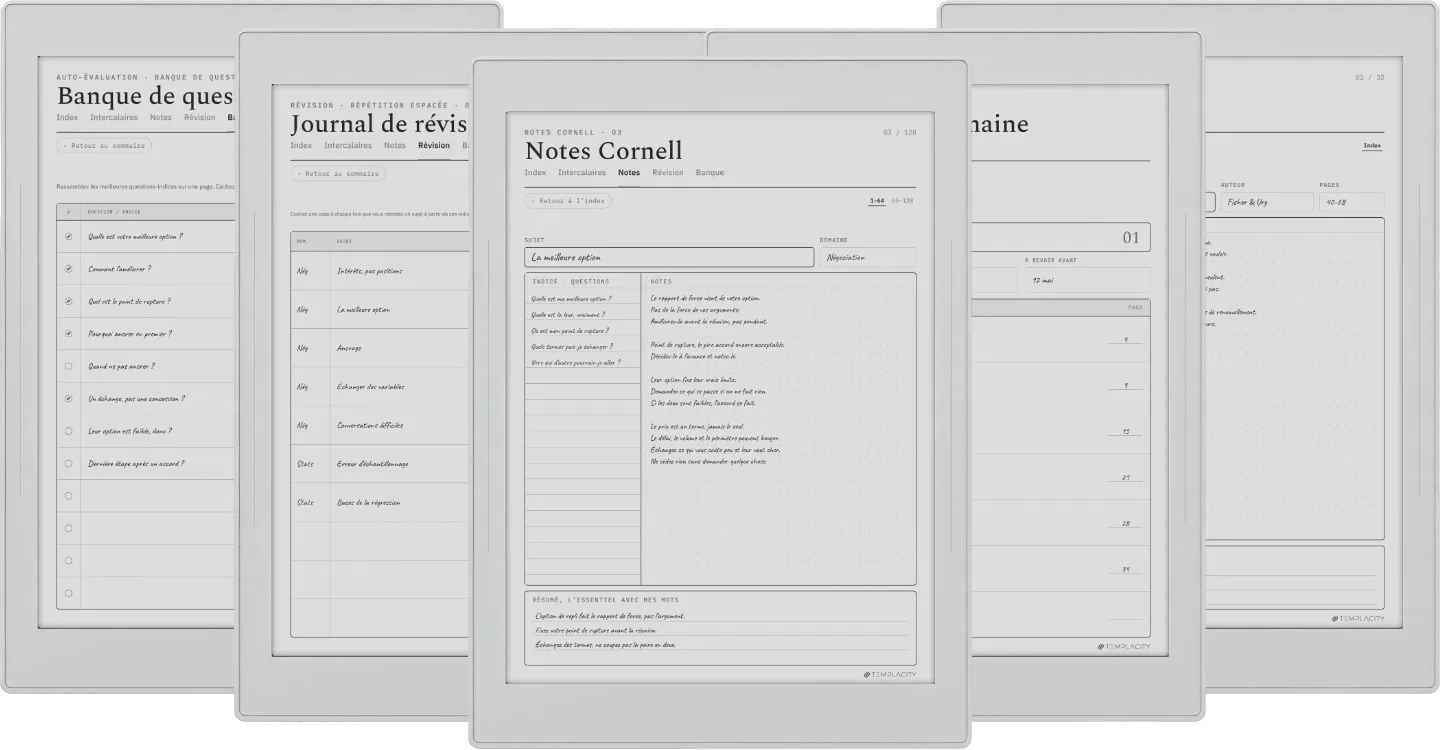The width and height of the screenshot is (1440, 750).
Task: Click the Index link on the rightmost page
Action: (1373, 146)
